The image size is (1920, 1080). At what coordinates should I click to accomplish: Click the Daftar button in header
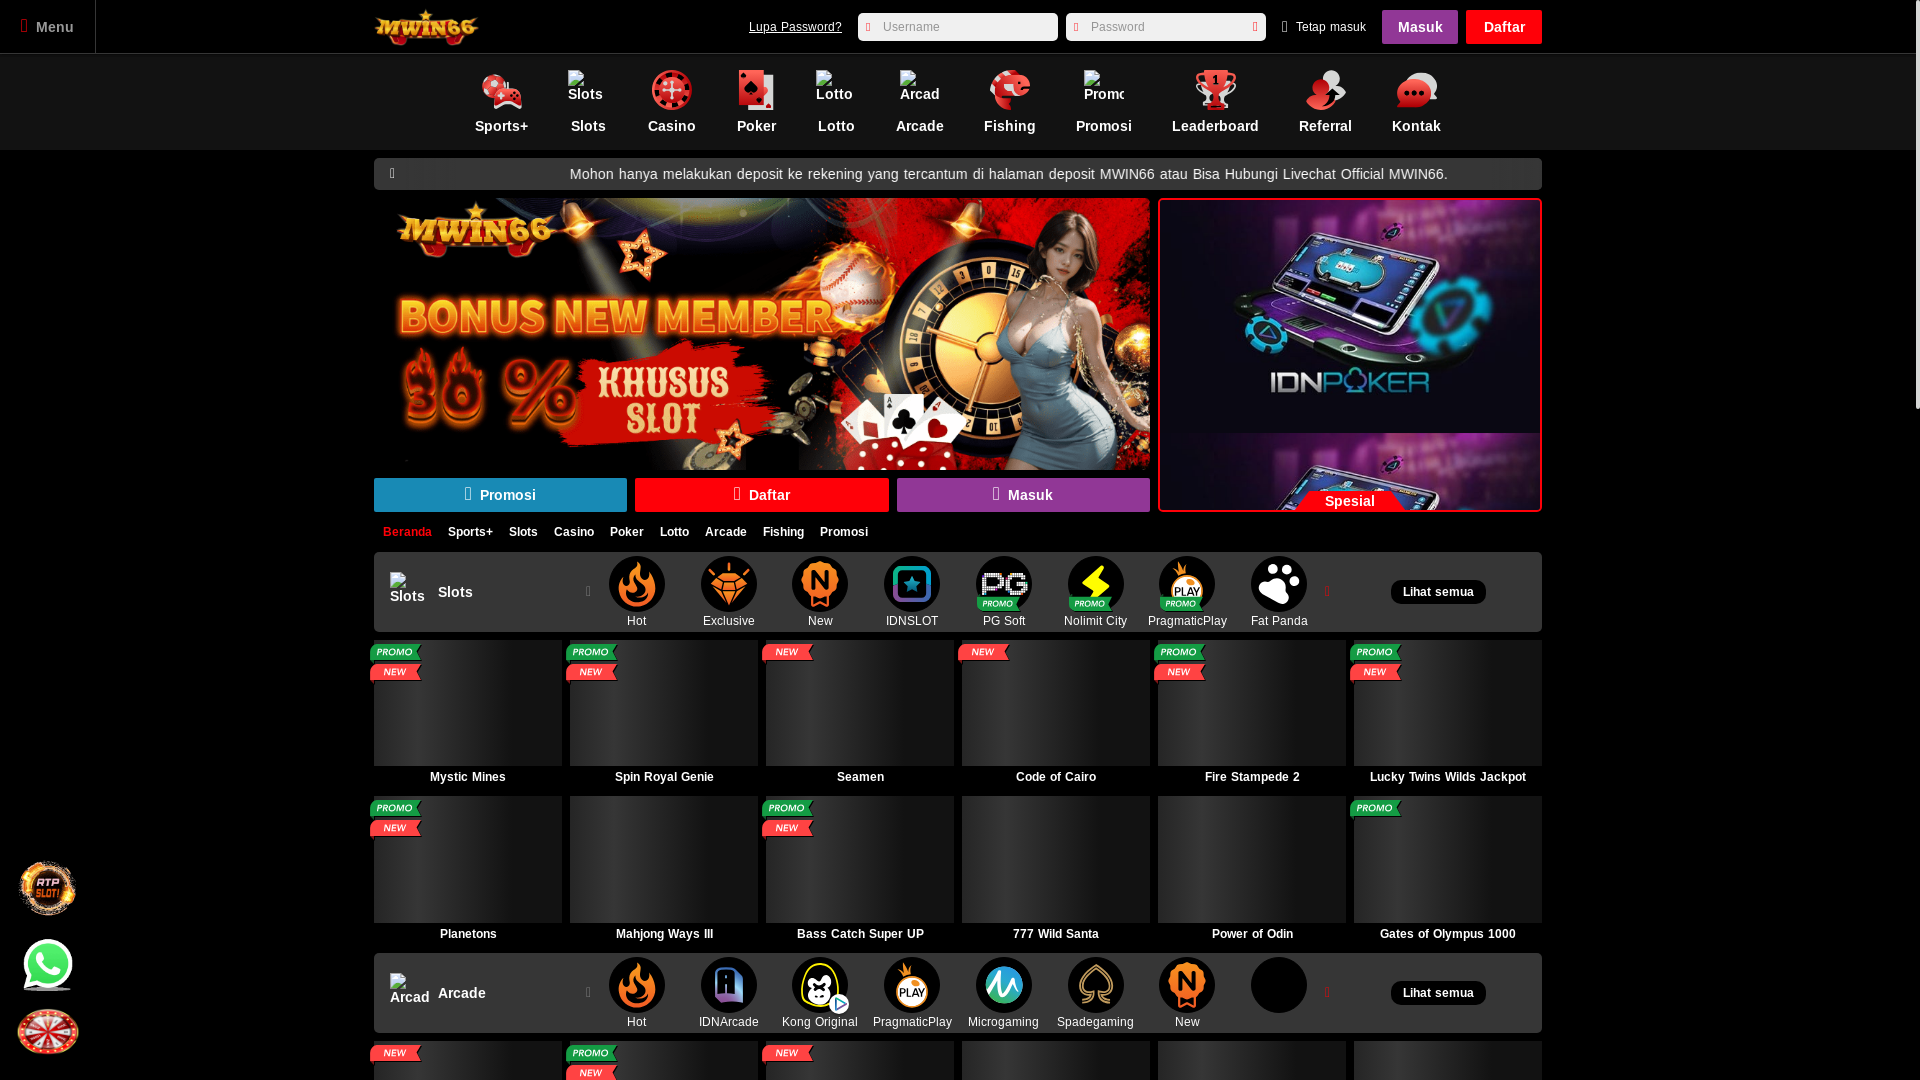coord(1503,27)
